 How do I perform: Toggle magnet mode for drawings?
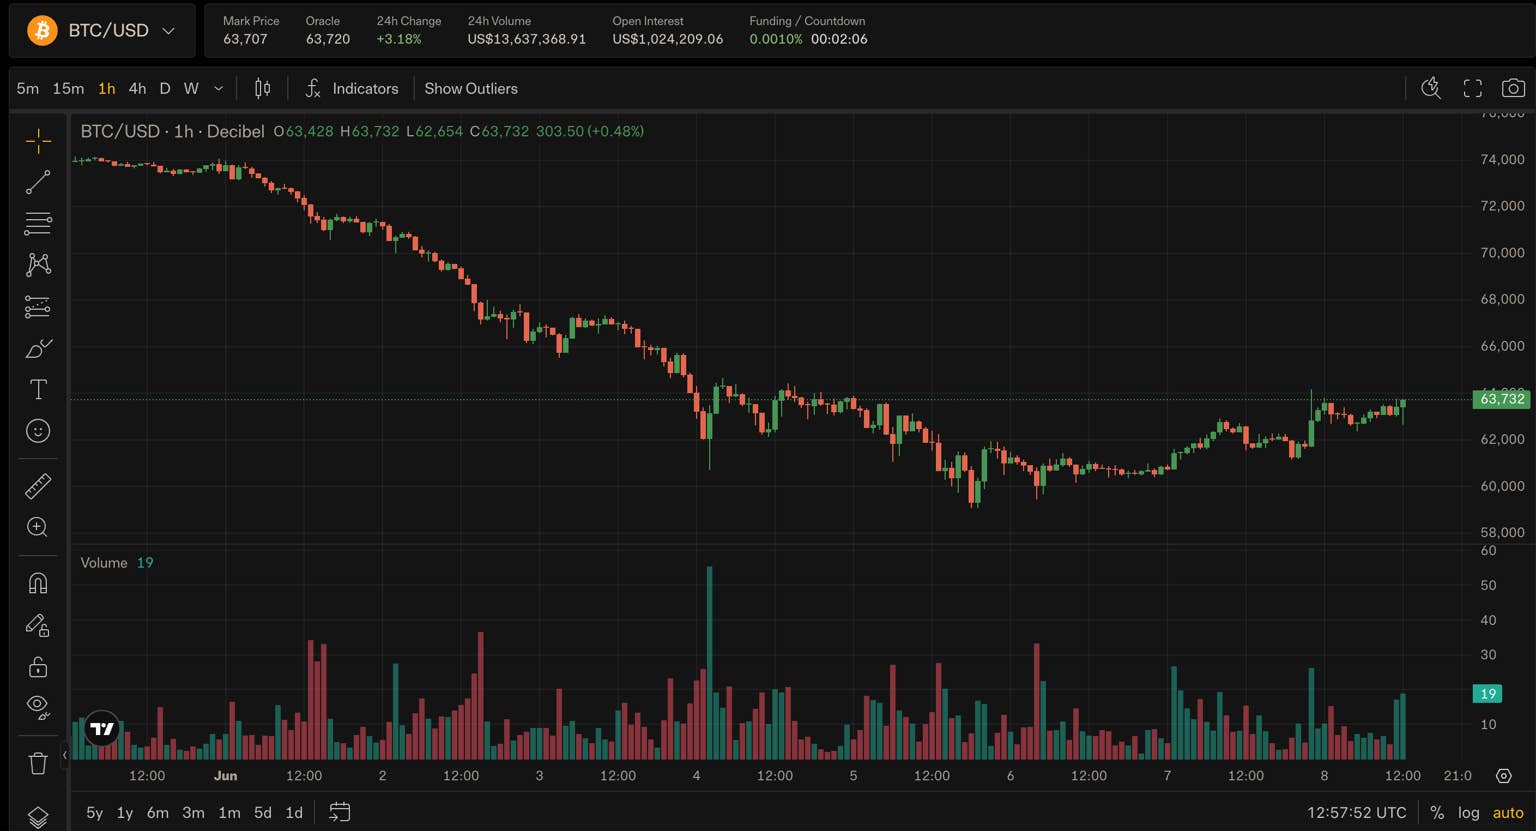[38, 583]
